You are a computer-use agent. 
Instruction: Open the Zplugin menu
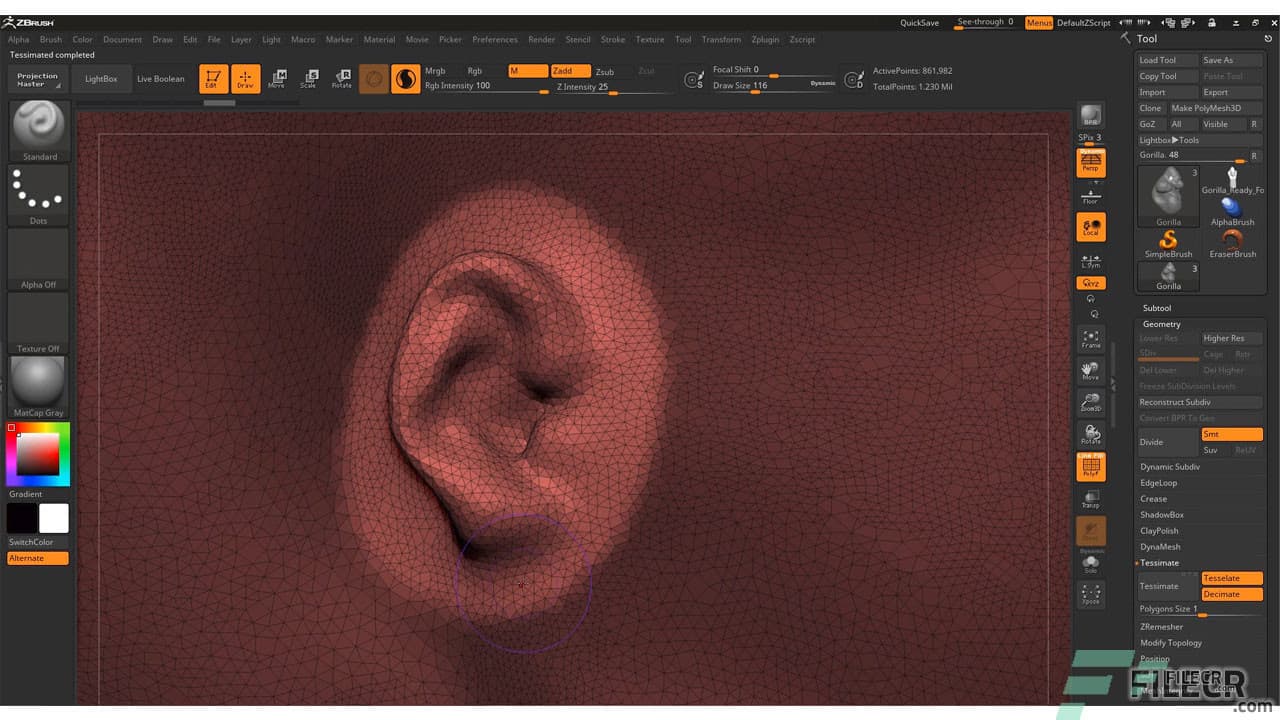(x=765, y=39)
